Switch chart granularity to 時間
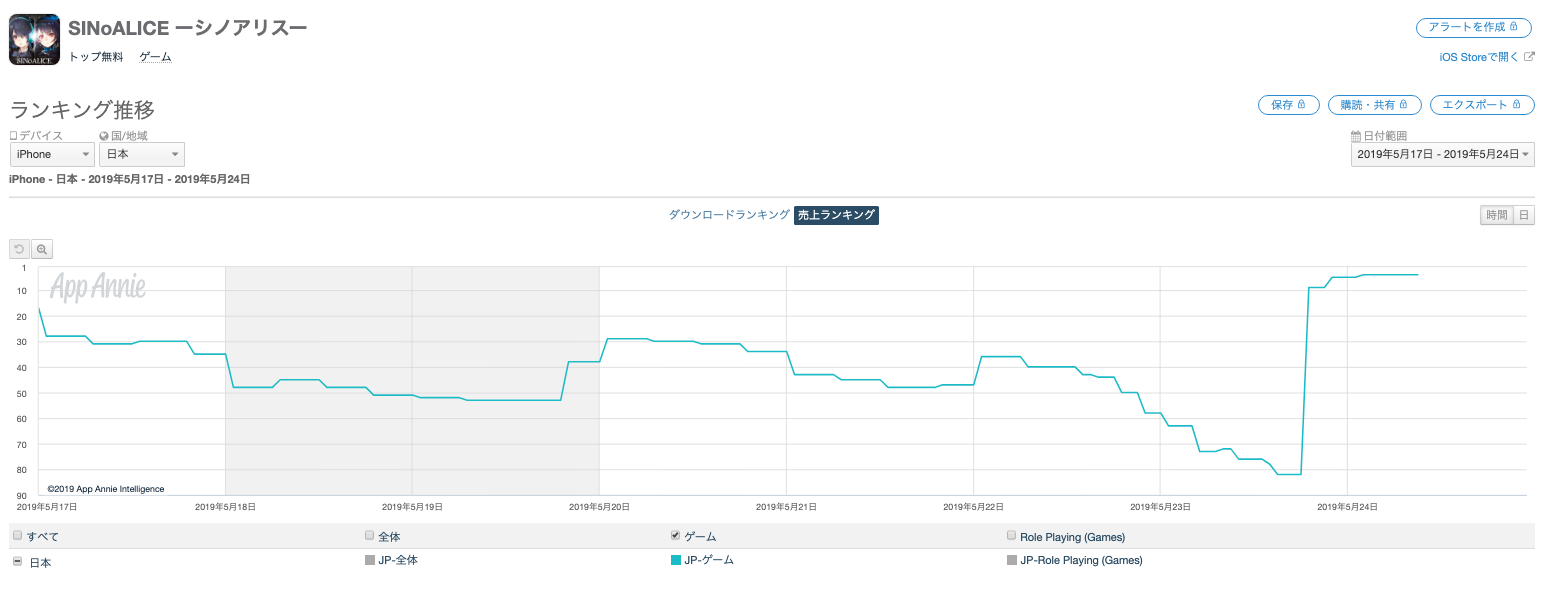The width and height of the screenshot is (1541, 590). (x=1496, y=215)
